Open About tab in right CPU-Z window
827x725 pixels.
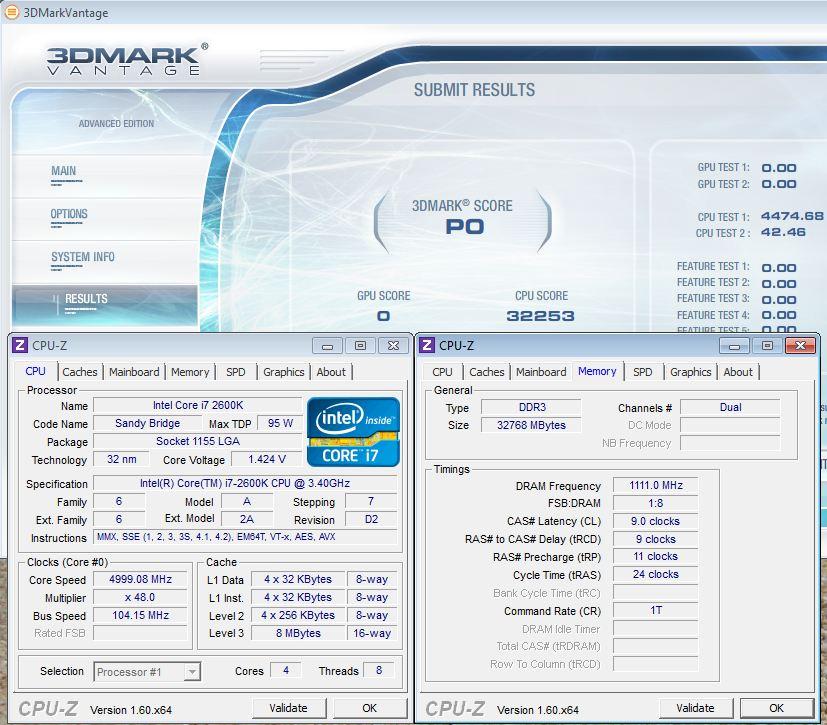click(x=738, y=372)
